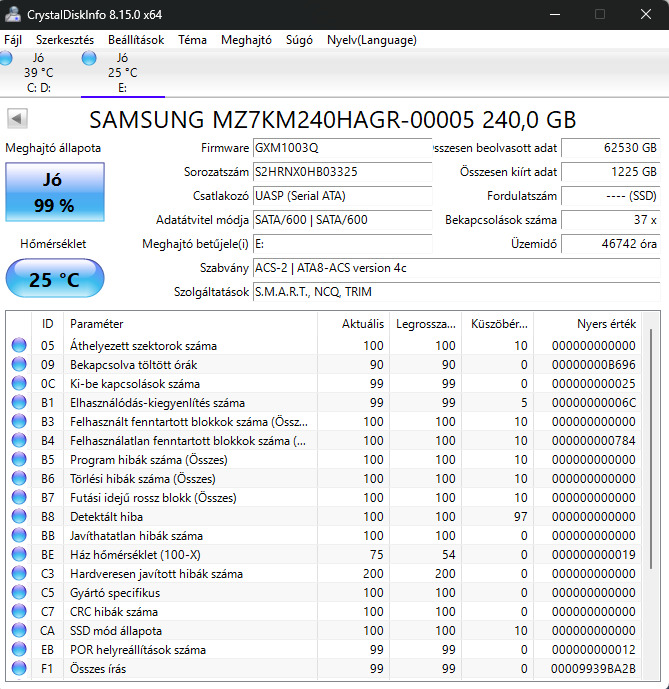Viewport: 669px width, 689px height.
Task: Click the ID column header
Action: pos(47,324)
